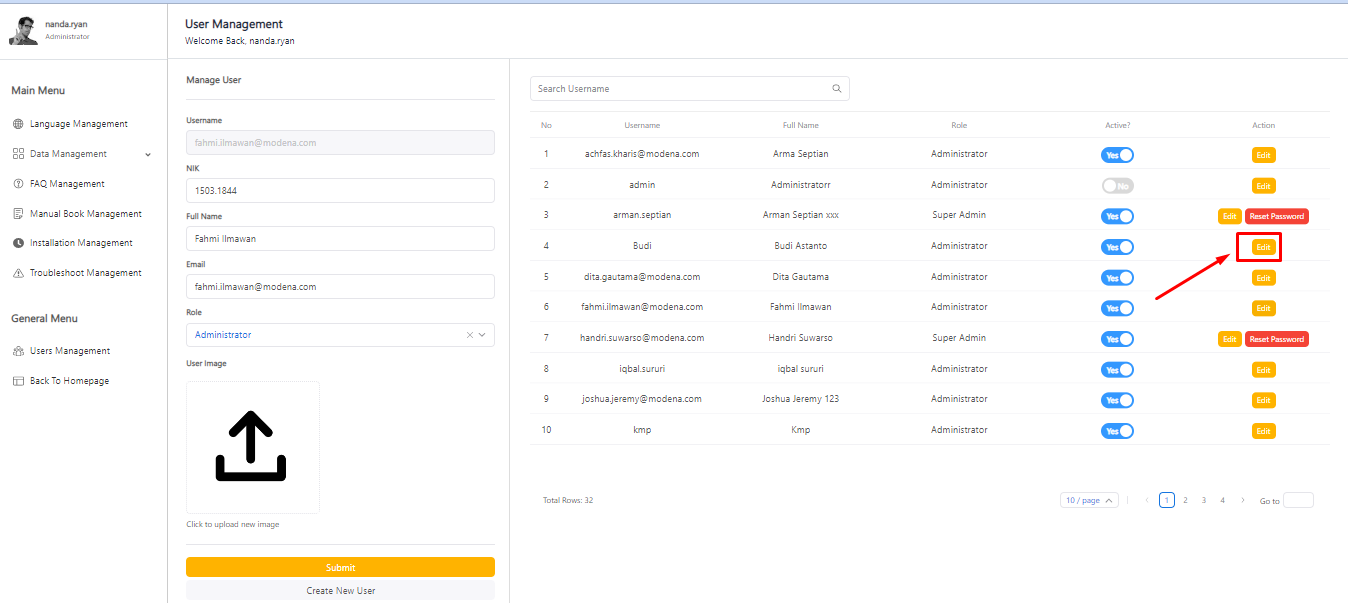Click the Manual Book Management icon

pyautogui.click(x=18, y=214)
